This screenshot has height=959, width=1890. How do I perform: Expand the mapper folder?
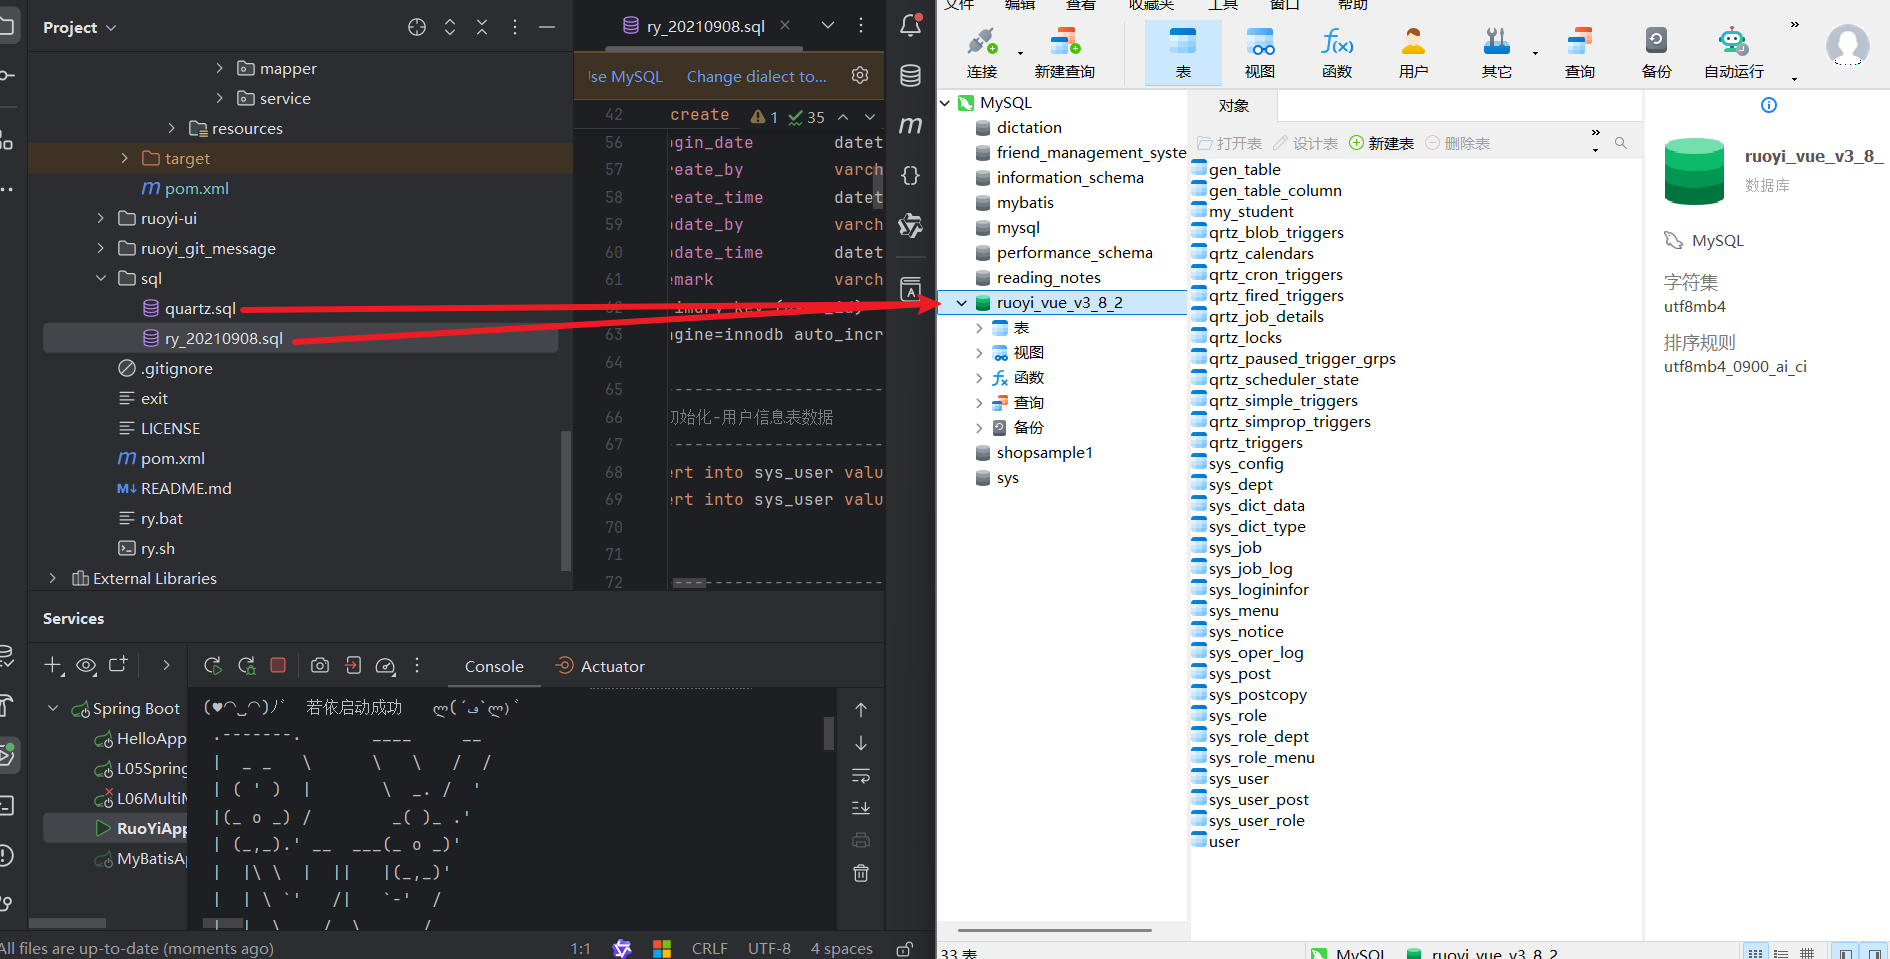click(x=220, y=68)
